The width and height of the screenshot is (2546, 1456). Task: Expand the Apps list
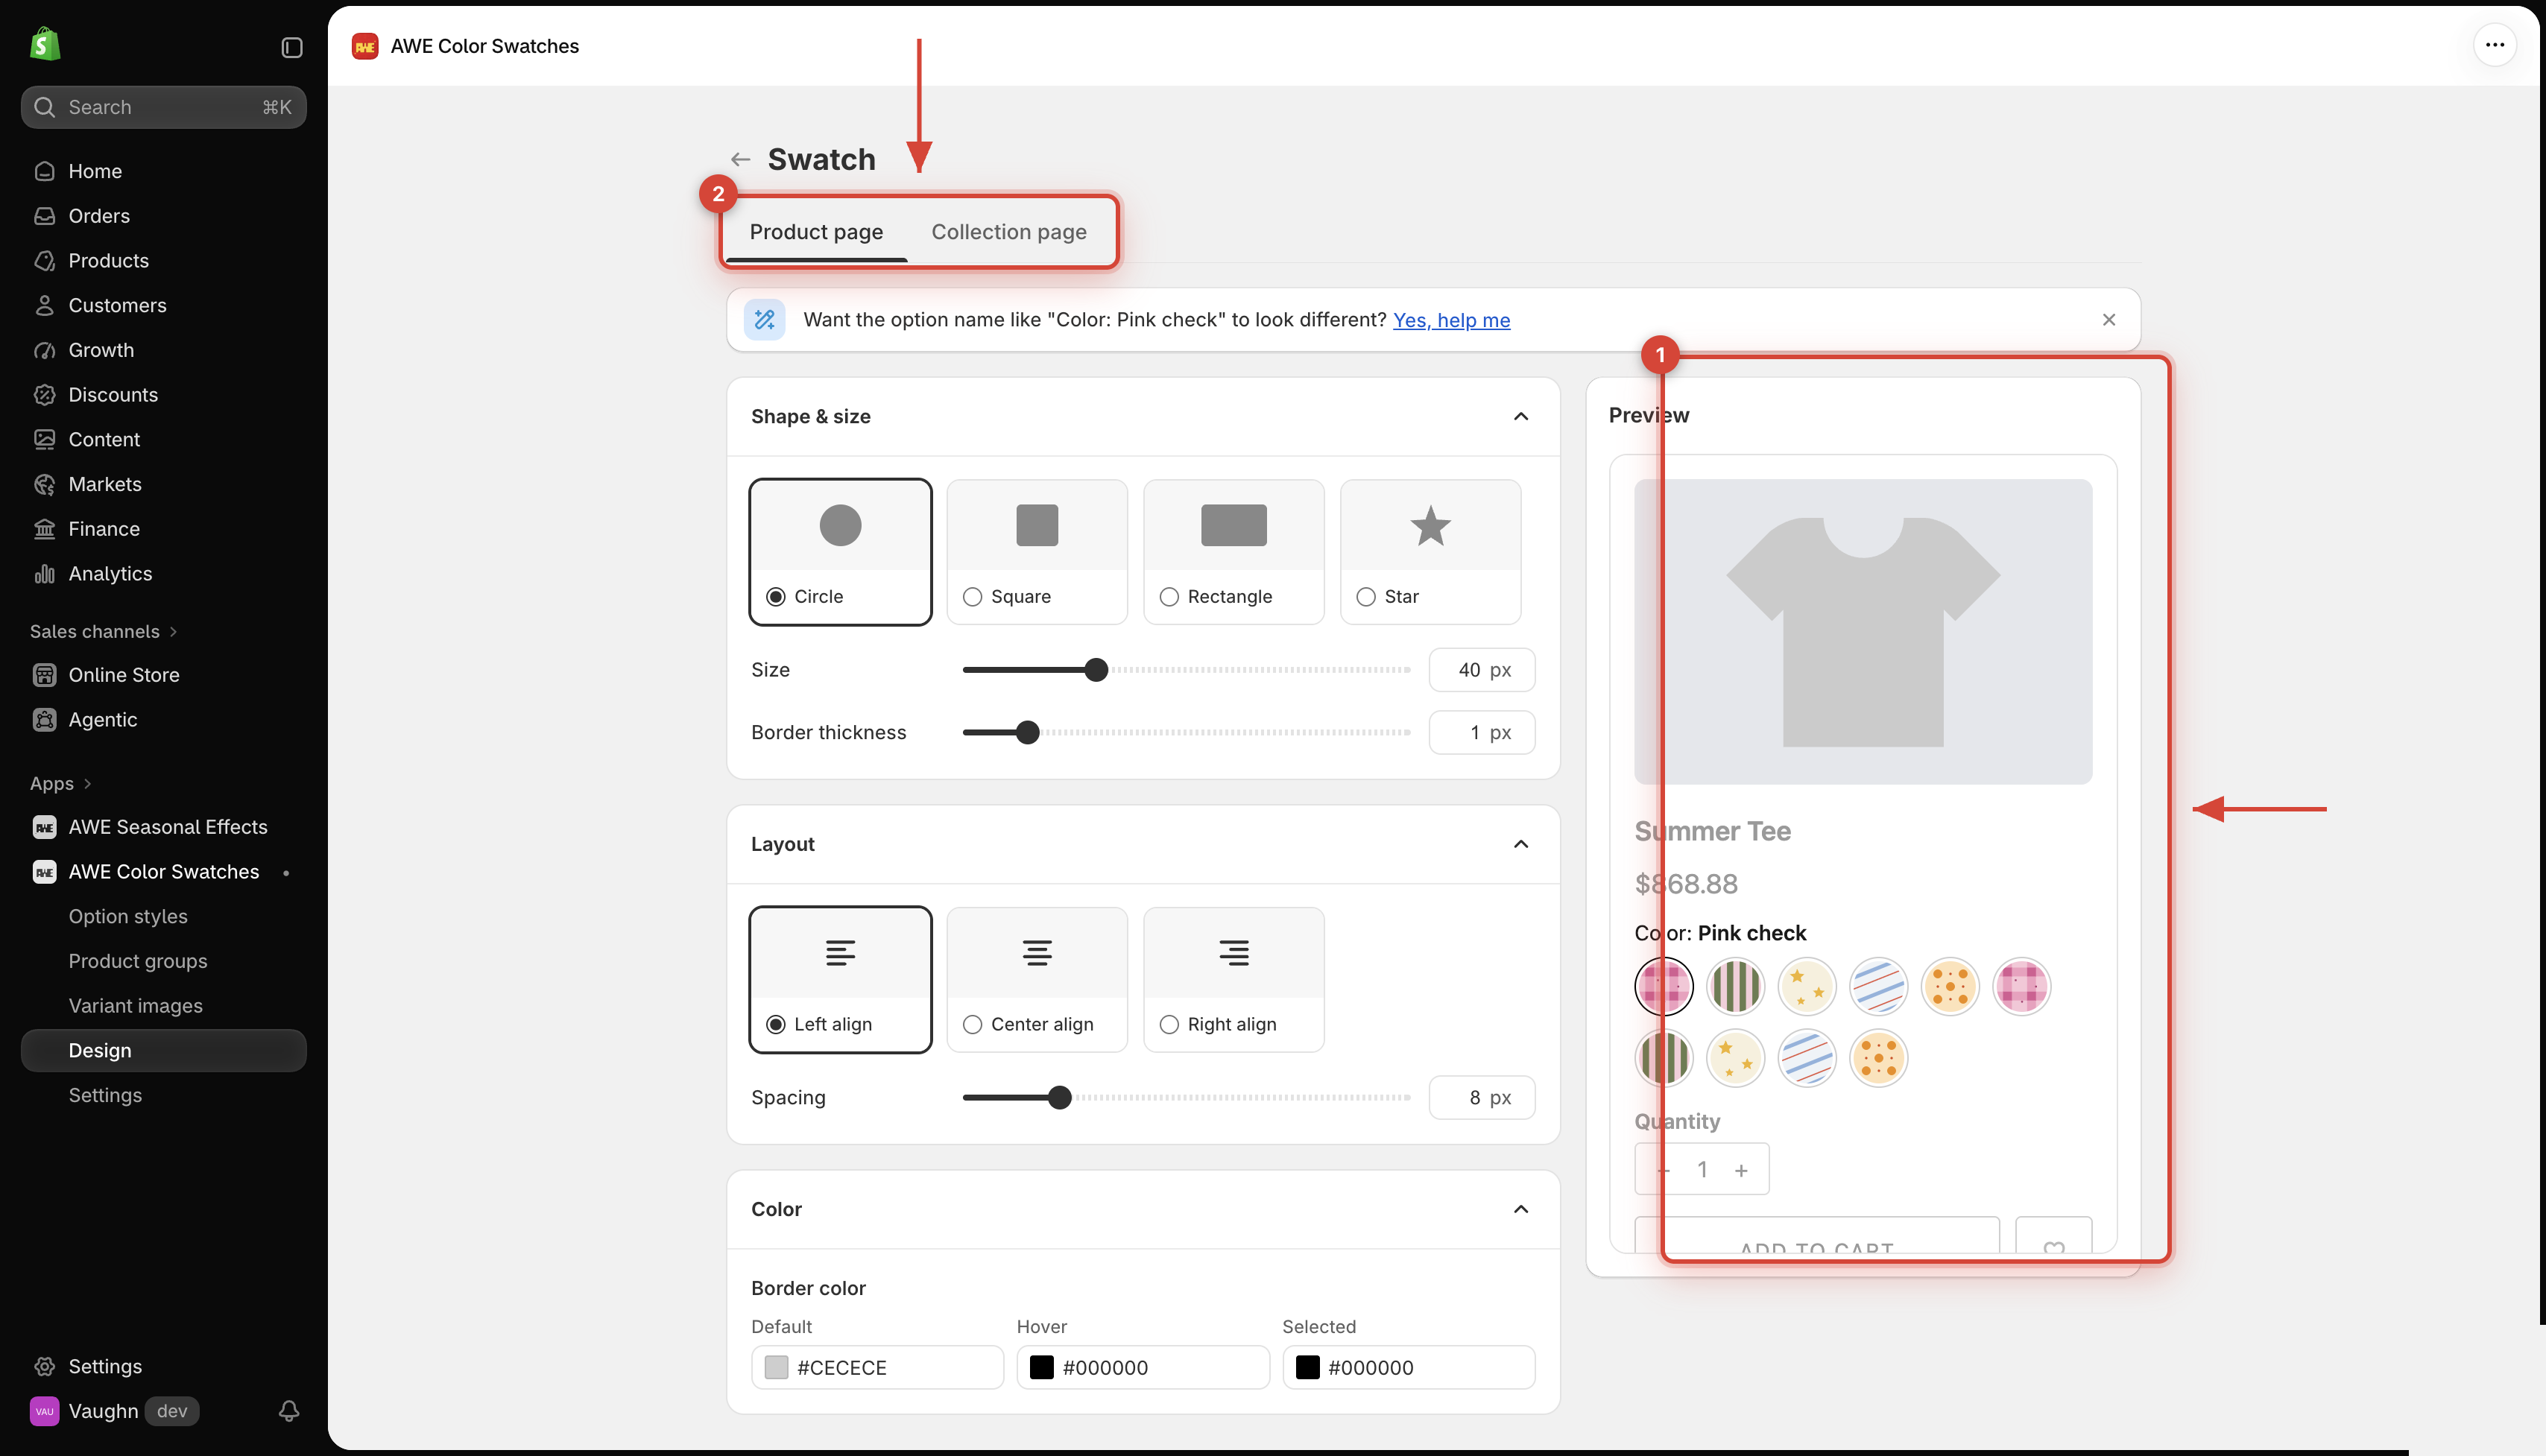[60, 784]
